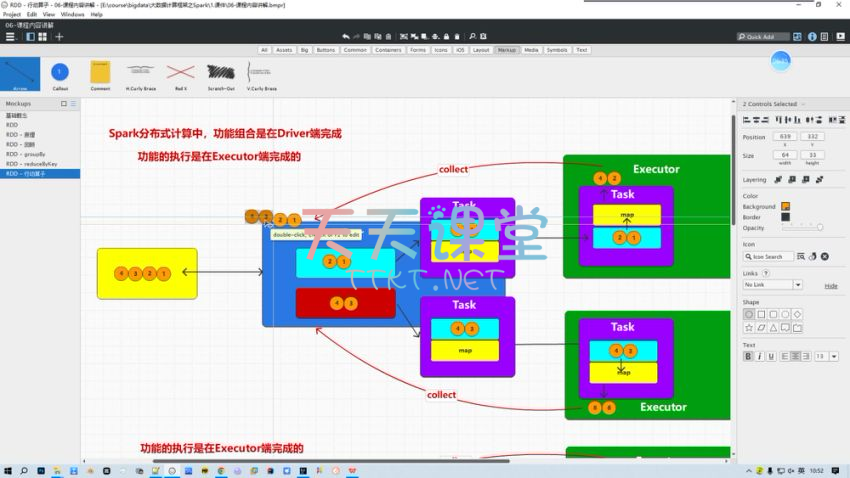Choose the Scratch-Out markup element
Screen dimensions: 850x478
click(220, 72)
